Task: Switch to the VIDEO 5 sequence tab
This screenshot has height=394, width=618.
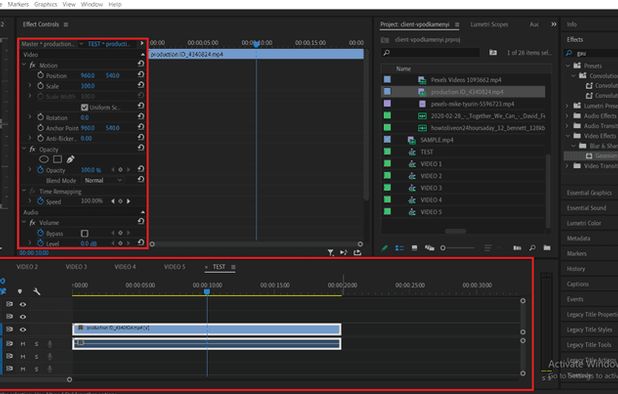Action: [174, 267]
